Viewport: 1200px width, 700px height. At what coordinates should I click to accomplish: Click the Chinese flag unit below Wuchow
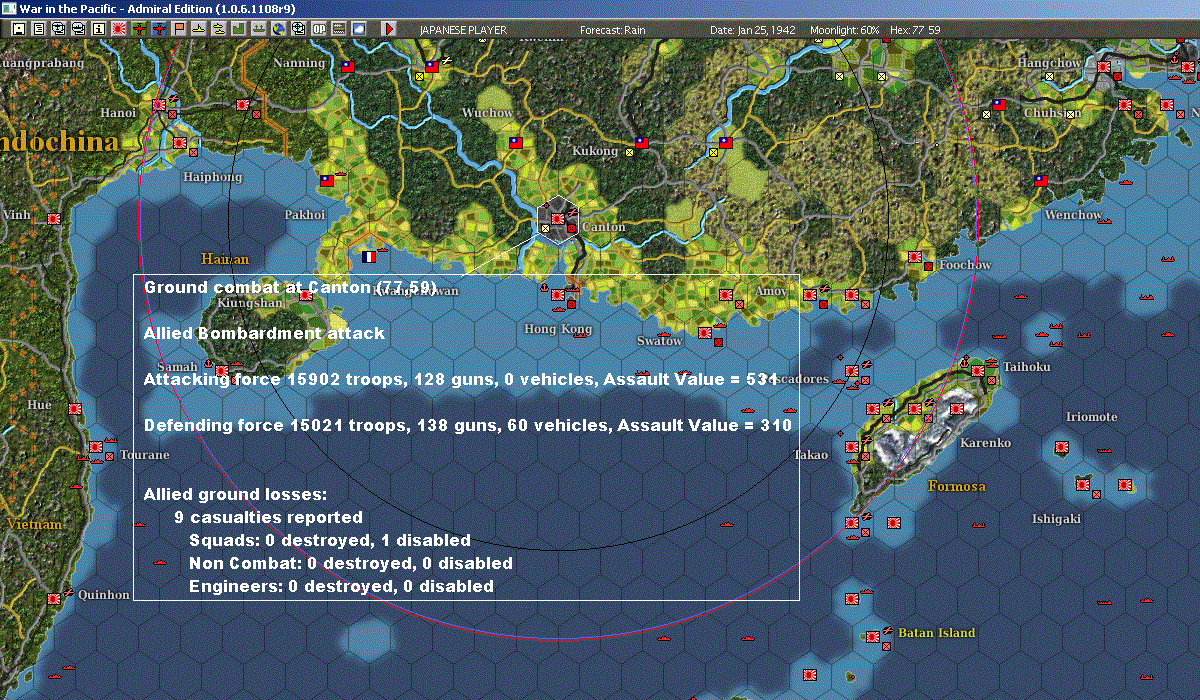click(517, 143)
